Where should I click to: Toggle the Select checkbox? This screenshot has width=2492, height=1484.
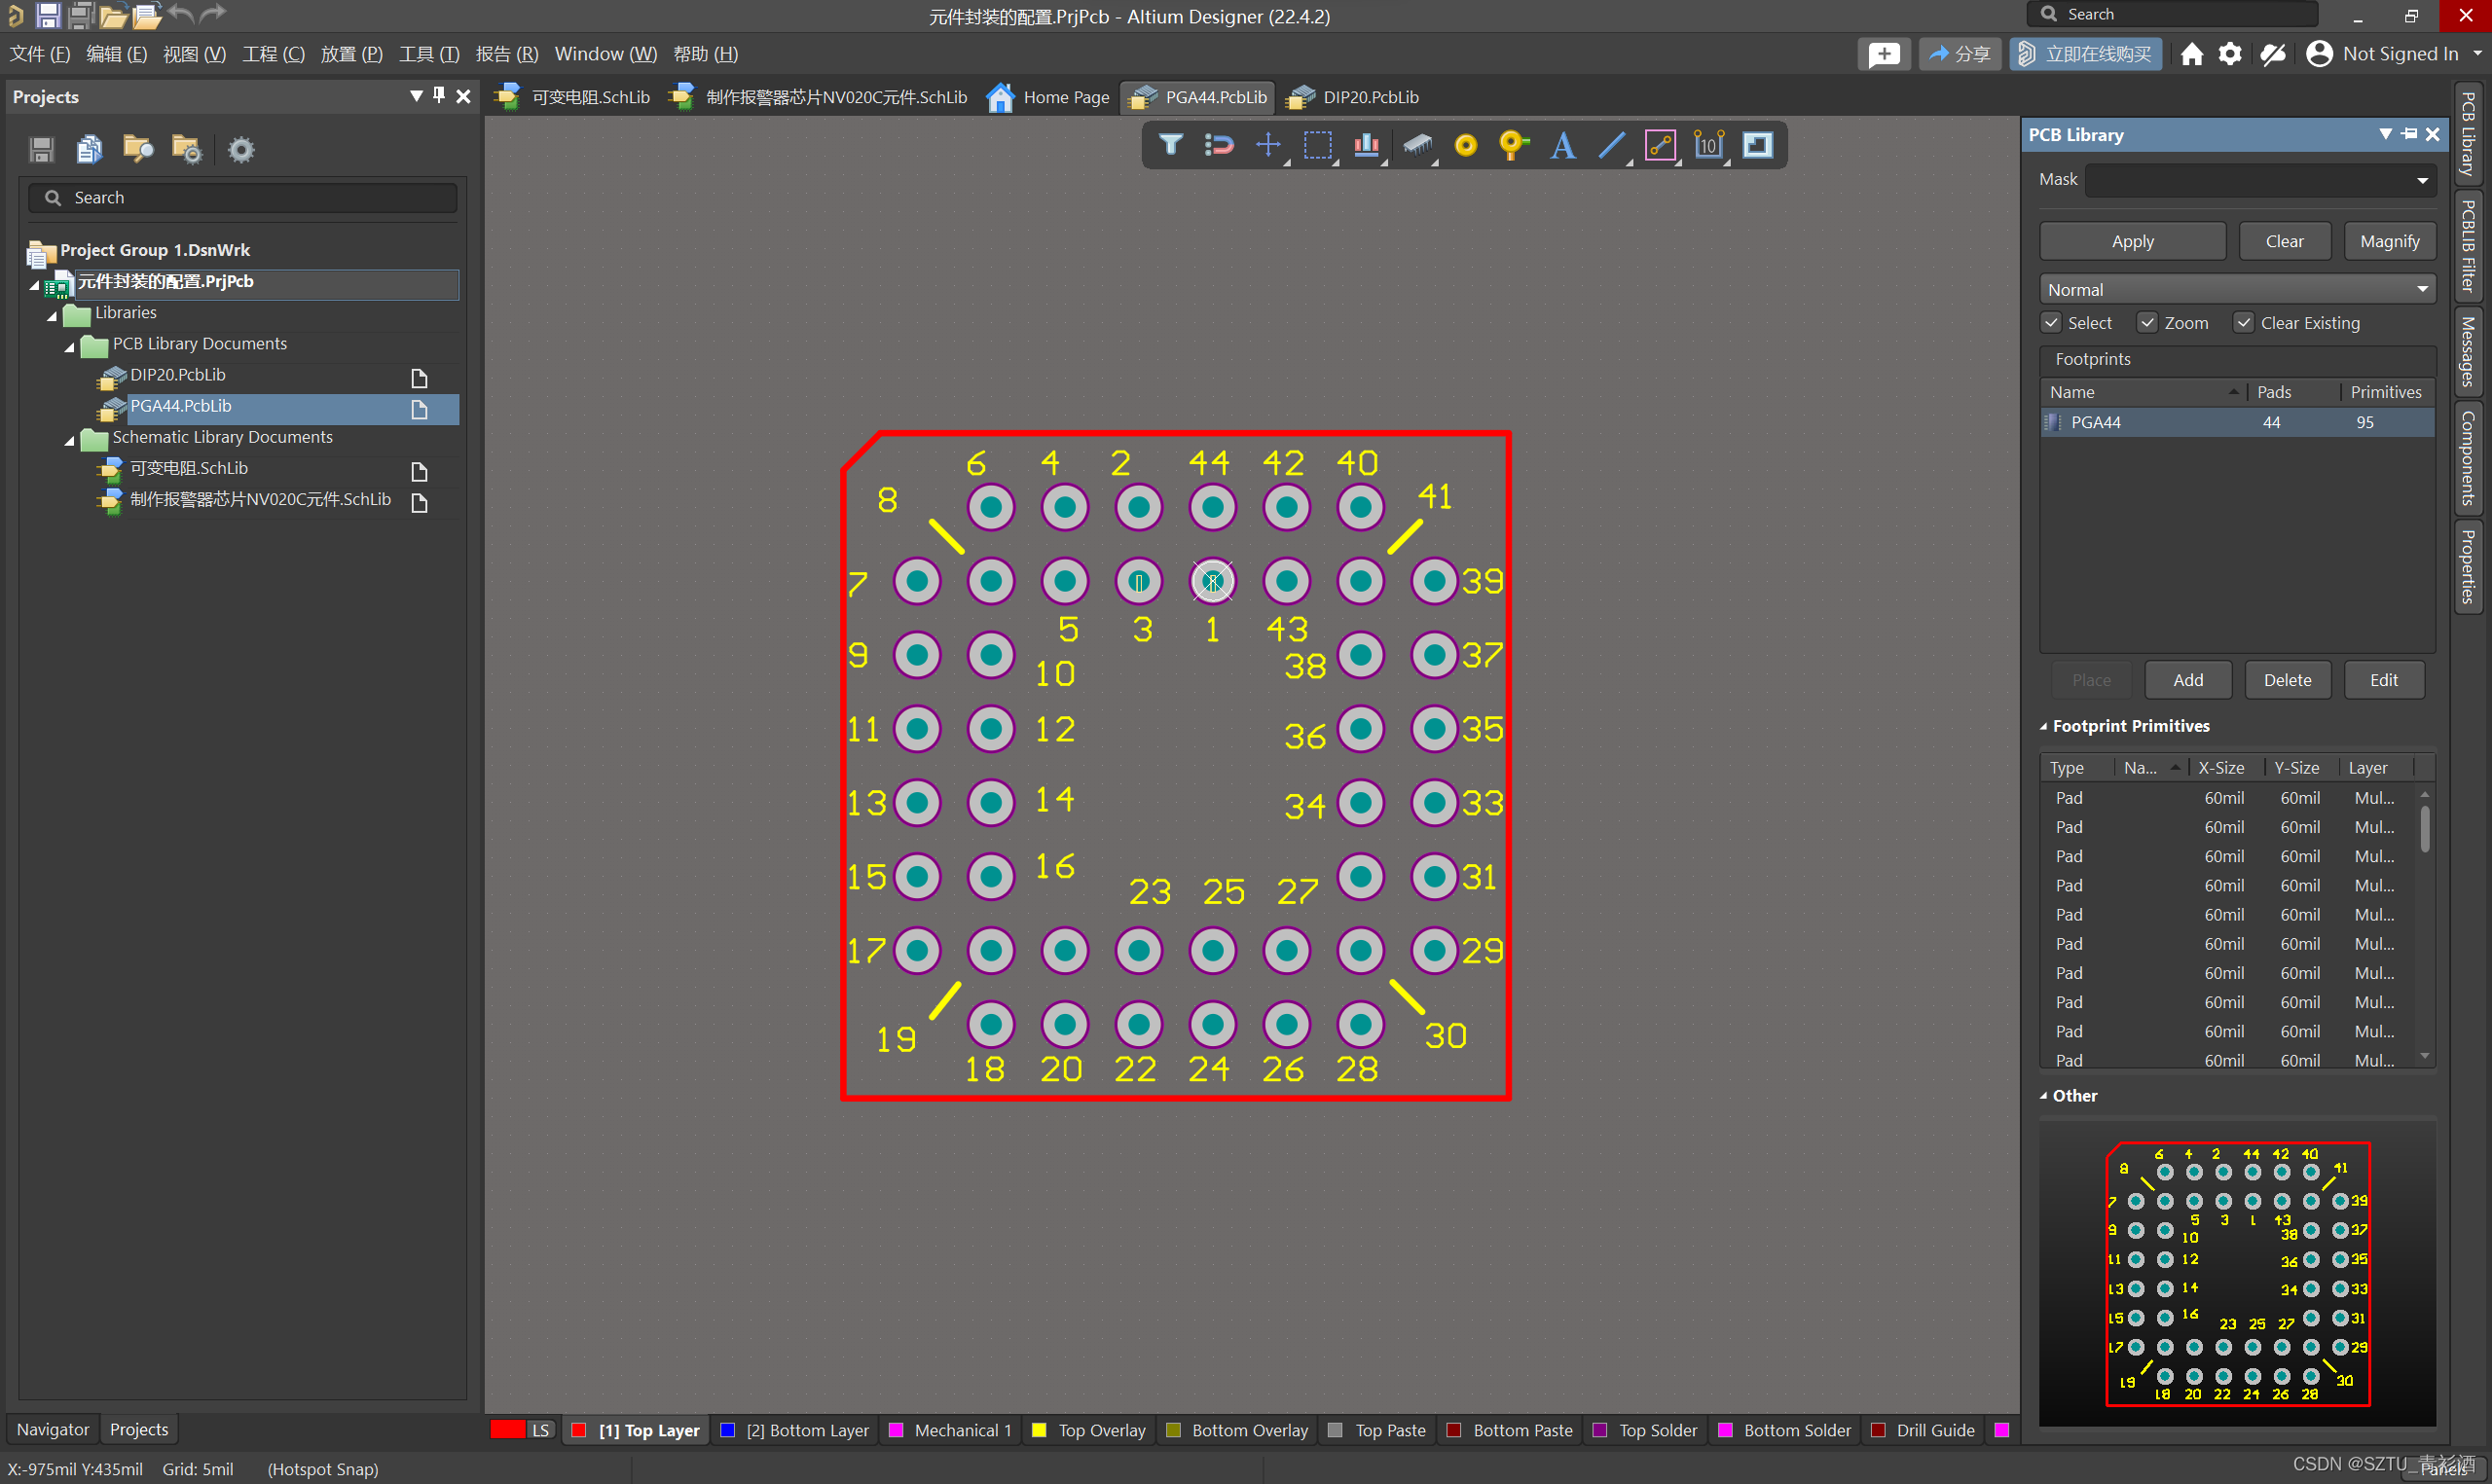pos(2051,323)
